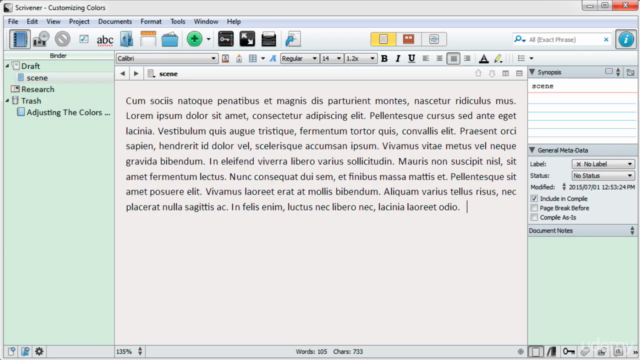This screenshot has width=640, height=360.
Task: Collapse the General Meta-Data section
Action: tap(532, 150)
